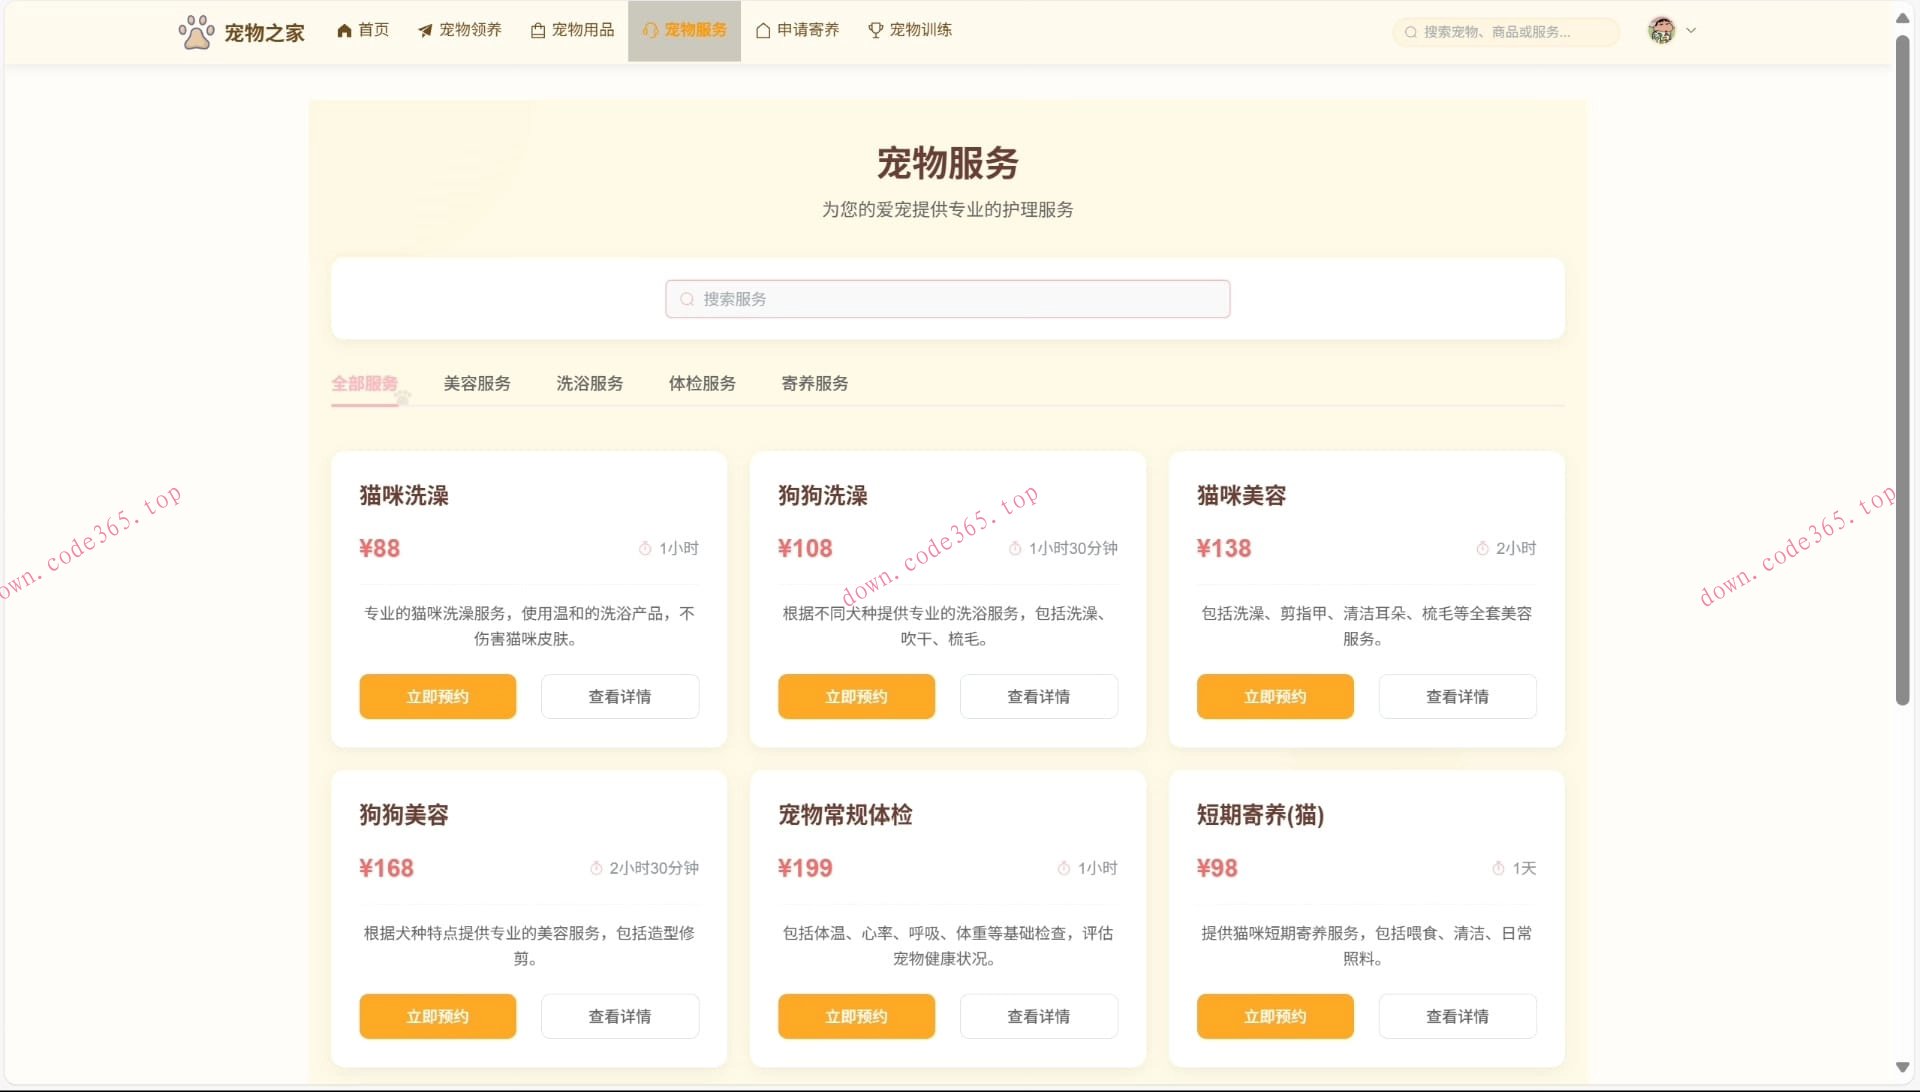The height and width of the screenshot is (1092, 1920).
Task: Click the scrollbar down arrow
Action: point(1901,1066)
